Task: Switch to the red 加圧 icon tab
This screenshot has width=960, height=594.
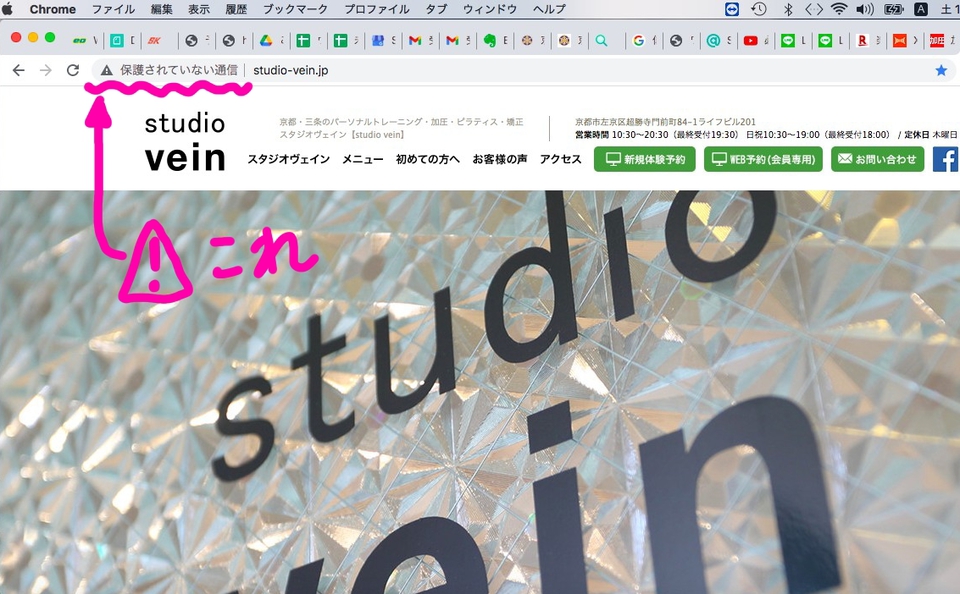Action: coord(937,40)
